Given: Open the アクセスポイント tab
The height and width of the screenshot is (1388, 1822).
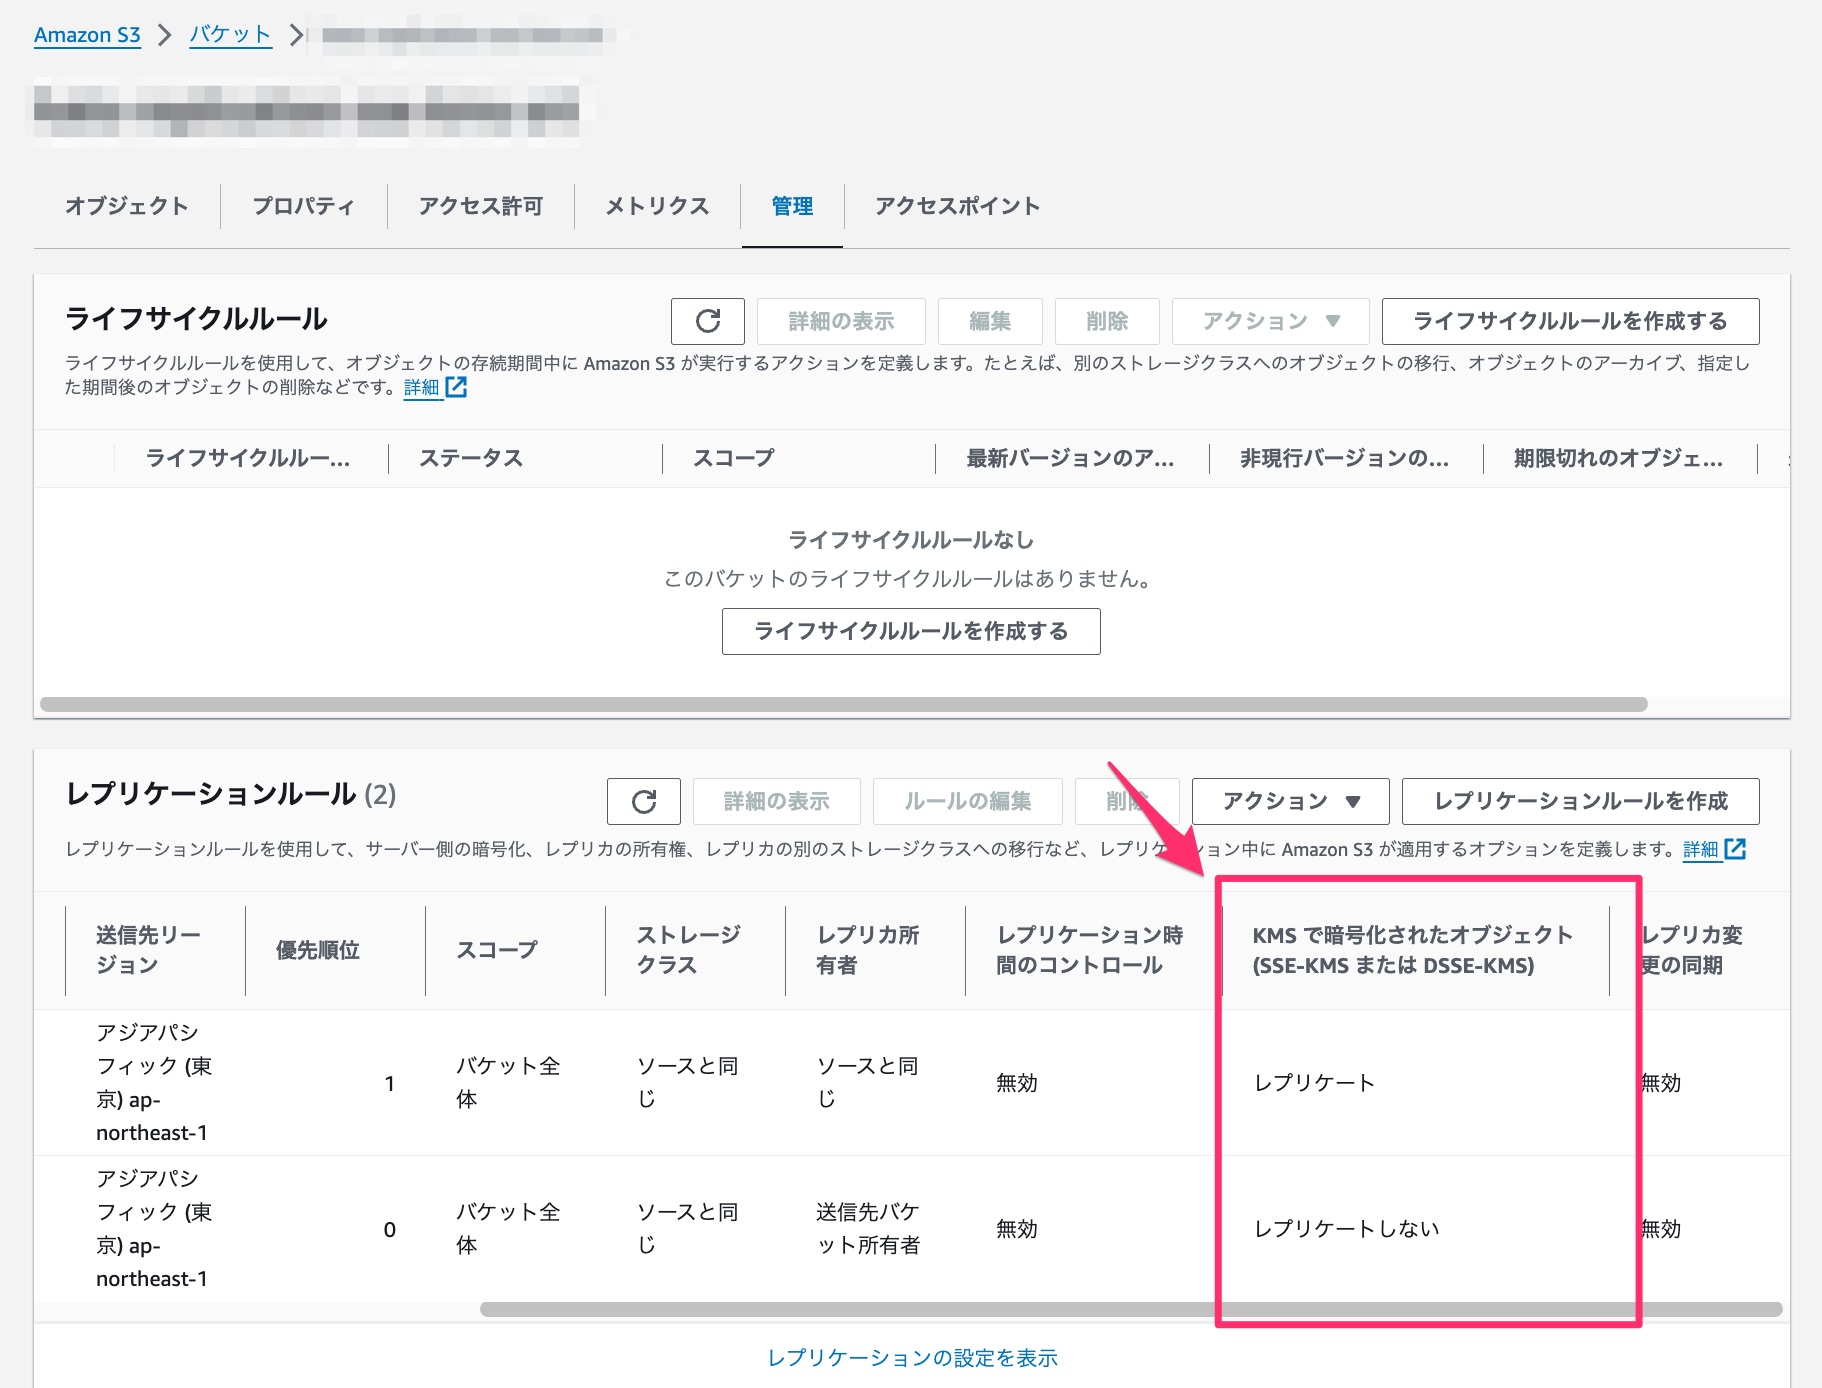Looking at the screenshot, I should pyautogui.click(x=956, y=206).
